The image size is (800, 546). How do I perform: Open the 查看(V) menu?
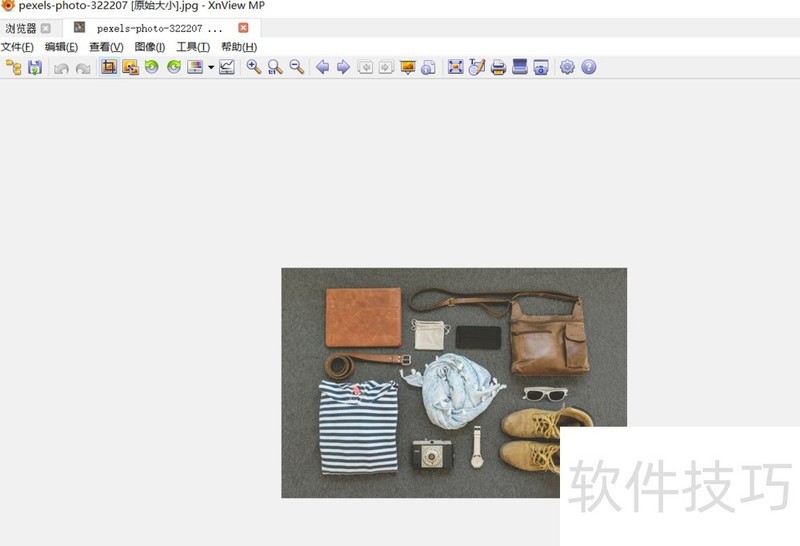pos(106,47)
